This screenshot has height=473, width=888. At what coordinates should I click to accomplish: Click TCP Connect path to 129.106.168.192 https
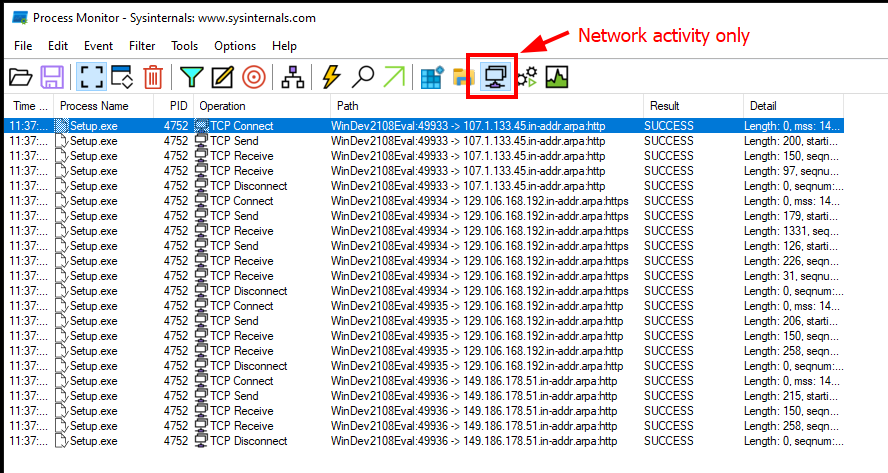click(480, 201)
